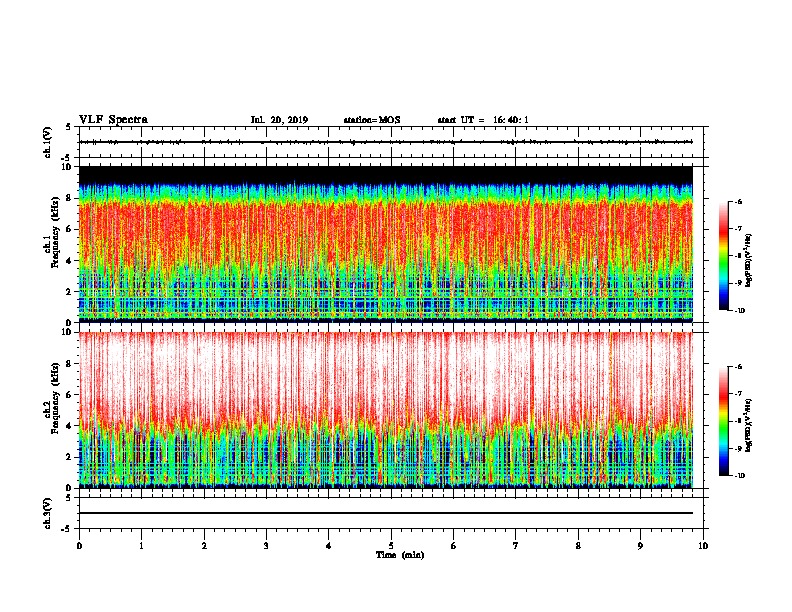The image size is (792, 612).
Task: Click time axis tick label "10" at right end
Action: click(703, 545)
